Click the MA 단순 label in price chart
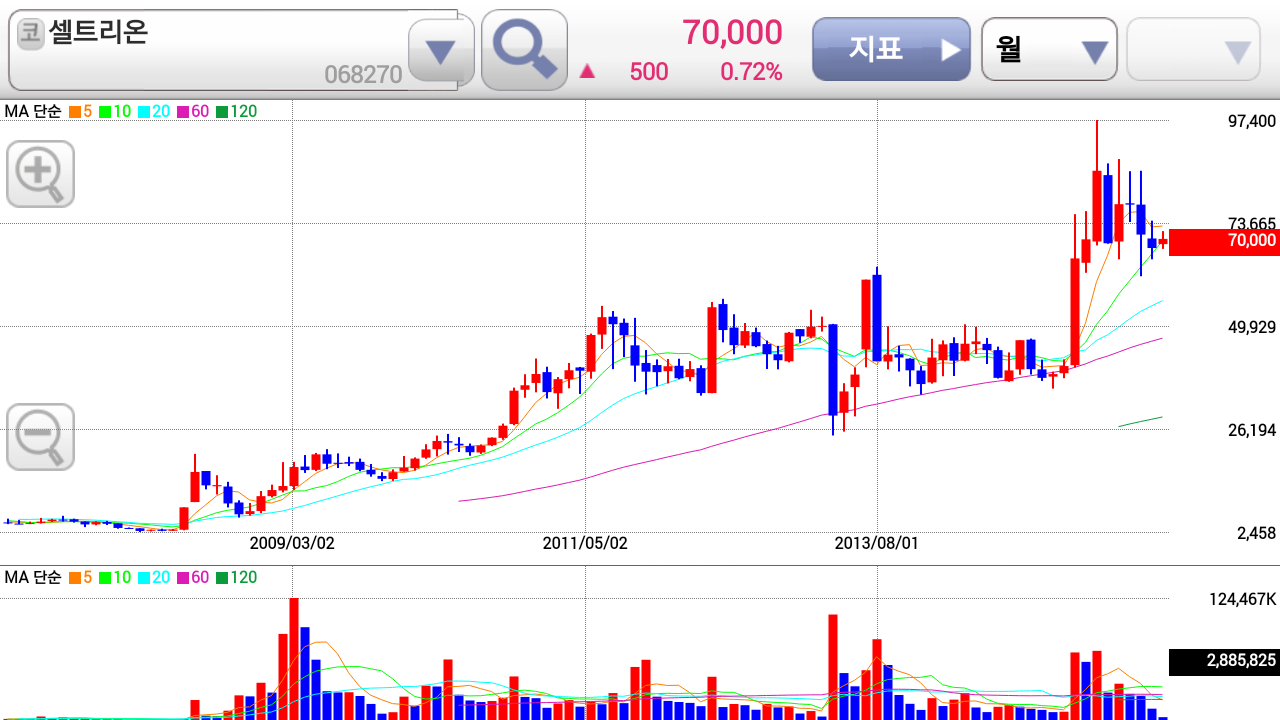1280x720 pixels. pyautogui.click(x=33, y=112)
